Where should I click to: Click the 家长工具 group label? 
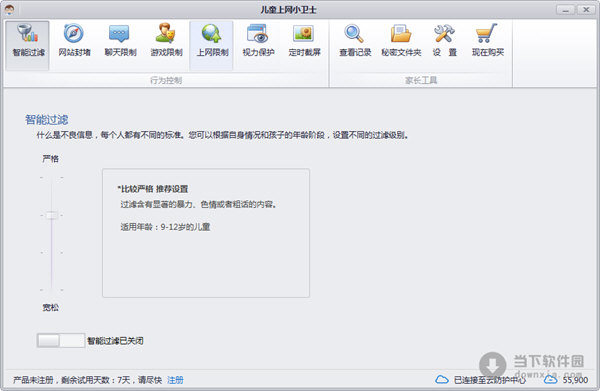pos(421,80)
